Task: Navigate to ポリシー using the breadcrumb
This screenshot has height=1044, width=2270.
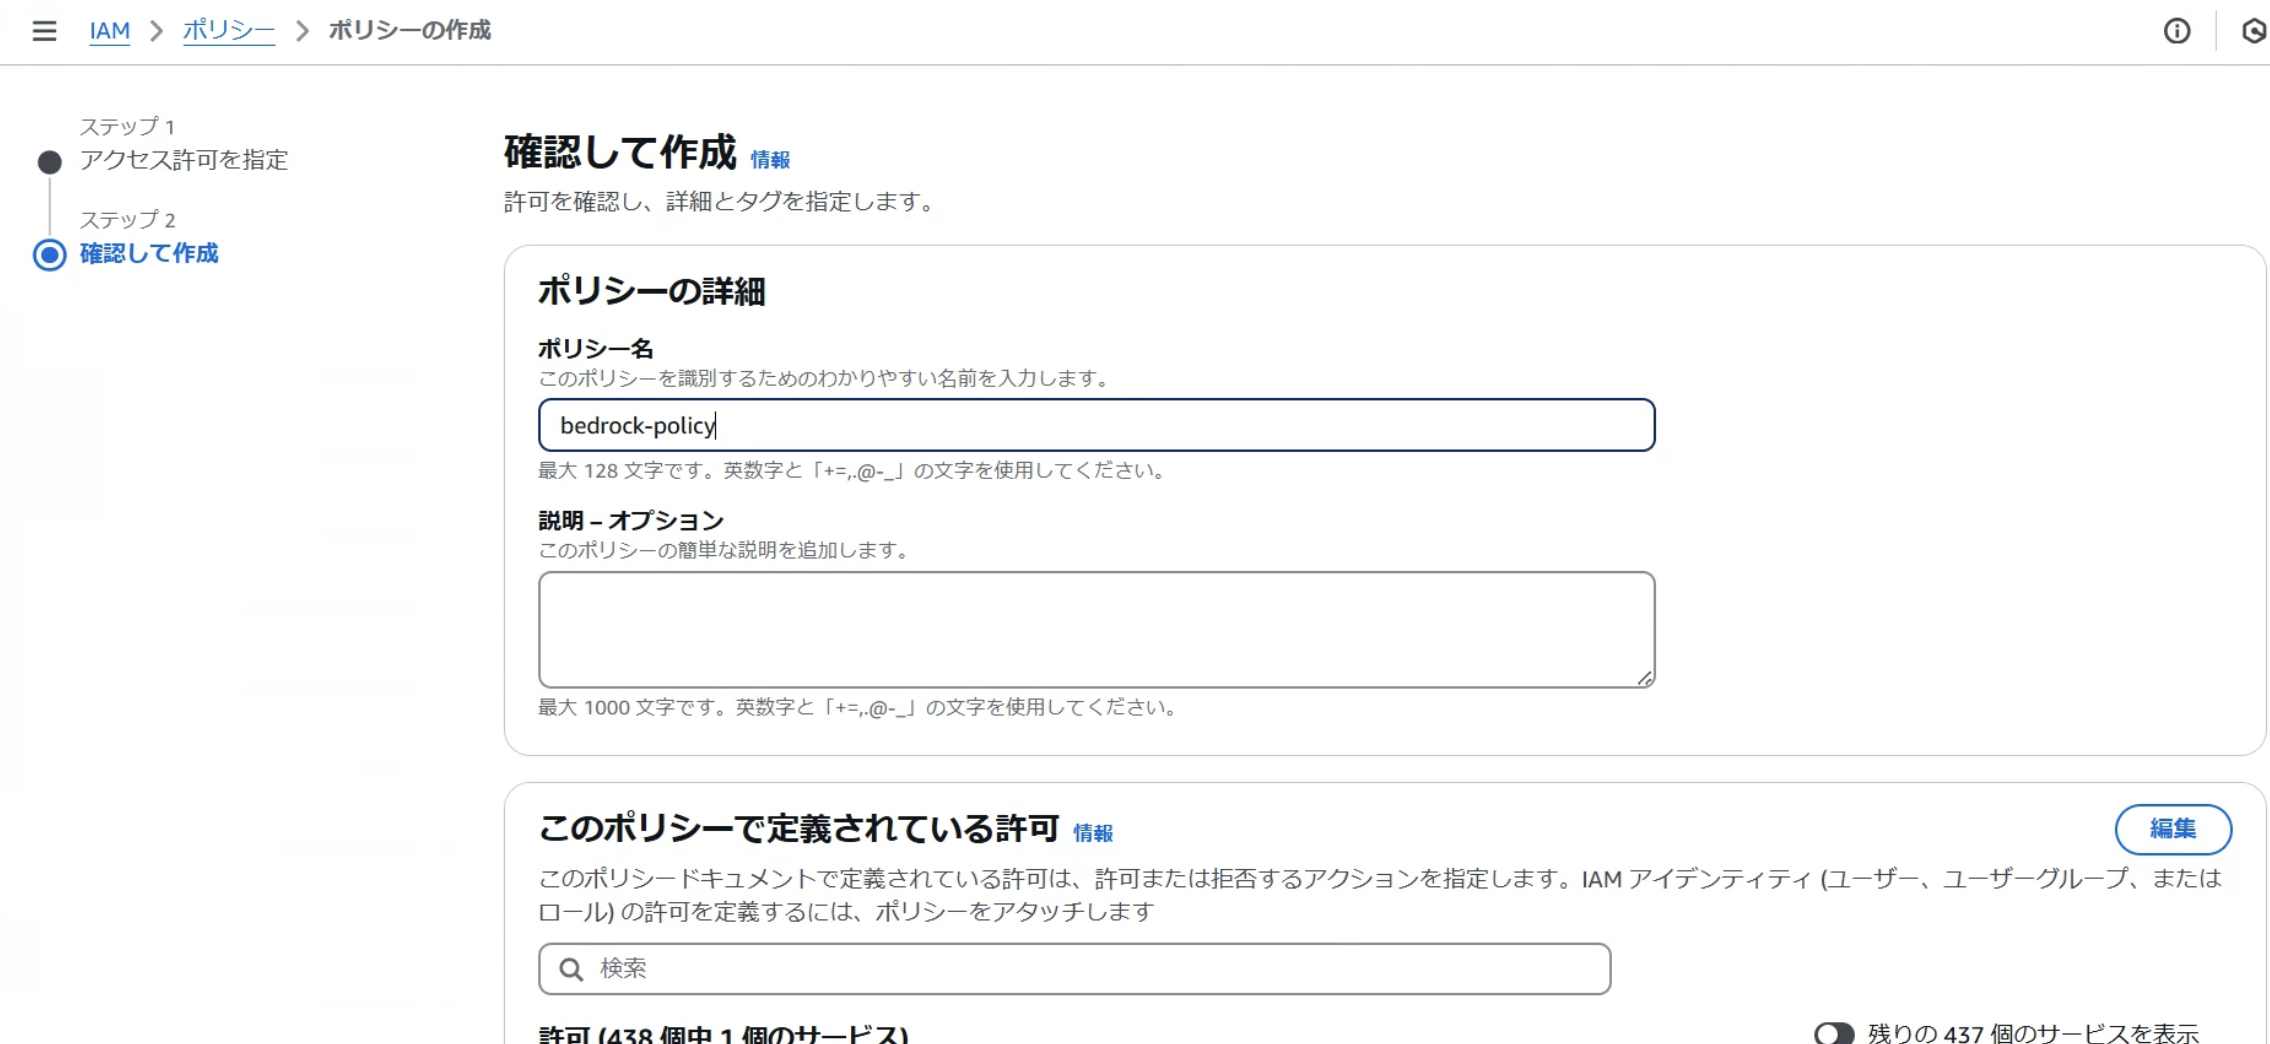Action: pyautogui.click(x=227, y=30)
